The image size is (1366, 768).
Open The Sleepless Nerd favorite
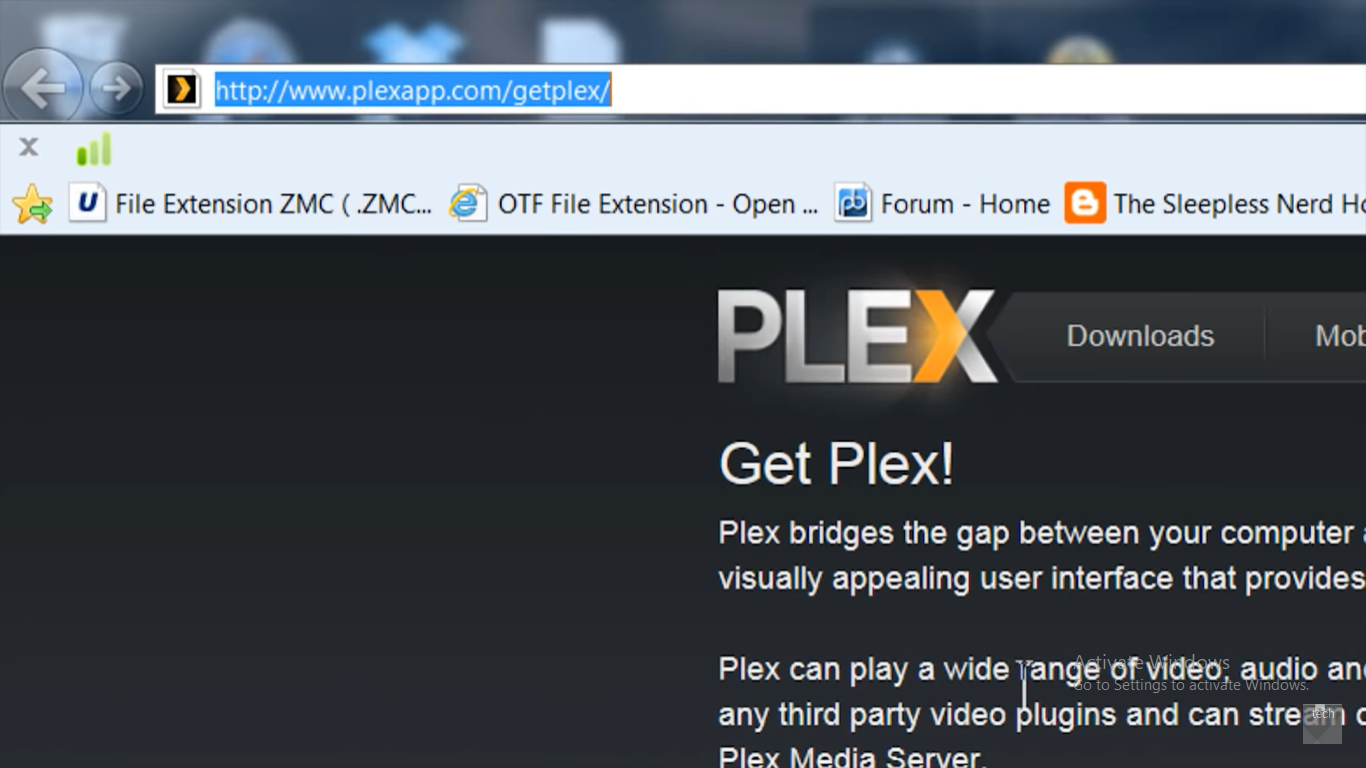pos(1216,204)
